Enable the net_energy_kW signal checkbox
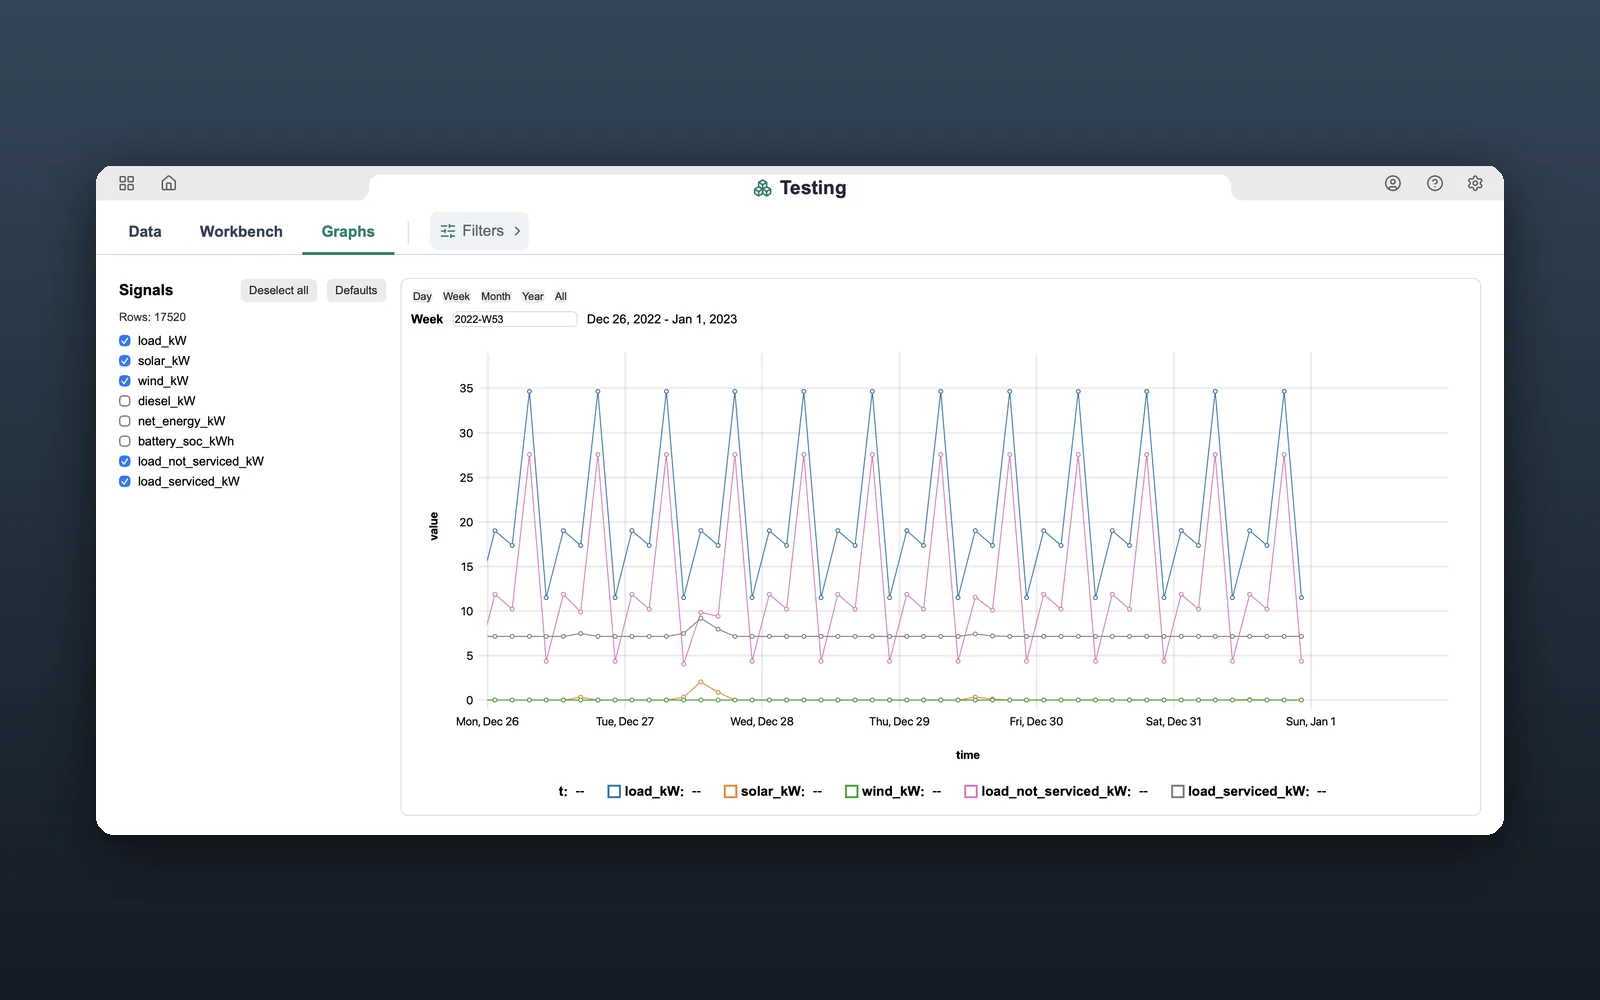The image size is (1600, 1000). [x=125, y=421]
